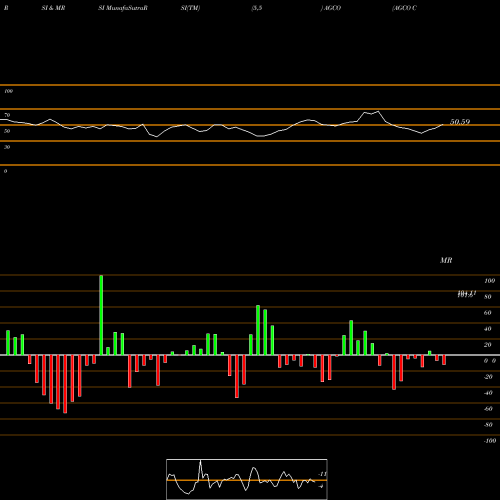Click the MR panel title label

coord(446,260)
